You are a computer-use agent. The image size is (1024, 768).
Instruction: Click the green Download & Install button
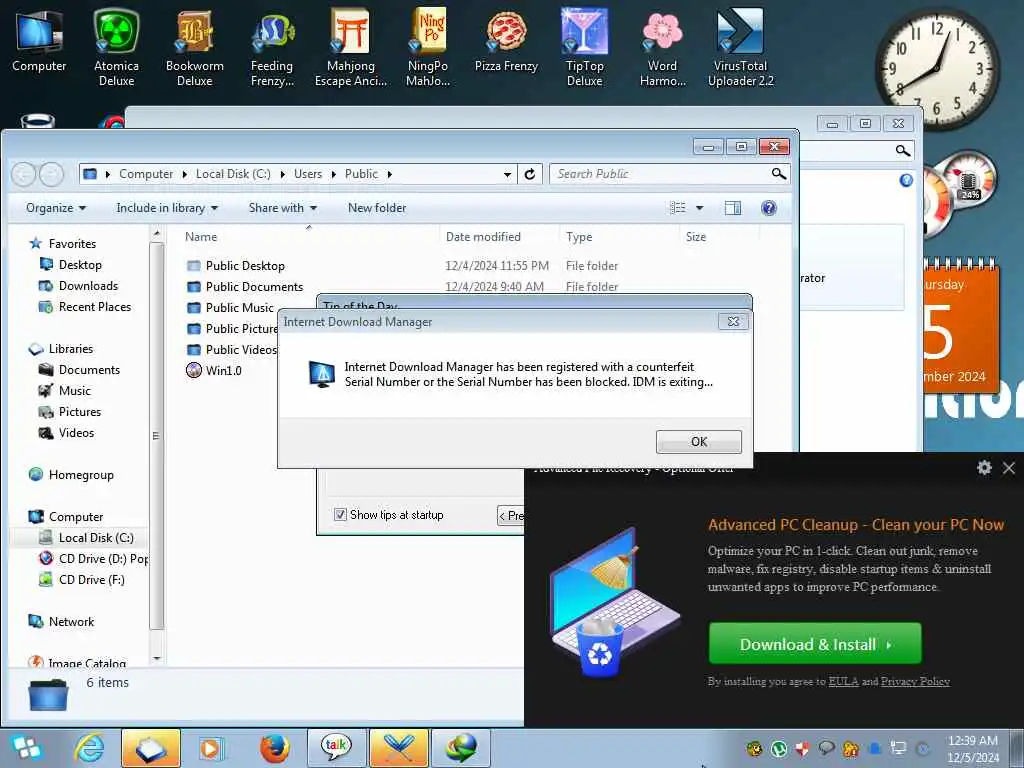coord(815,644)
